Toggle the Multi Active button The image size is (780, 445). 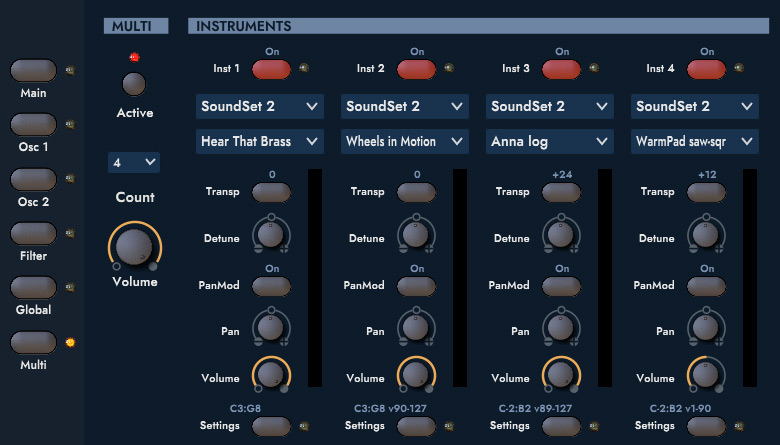pos(134,84)
